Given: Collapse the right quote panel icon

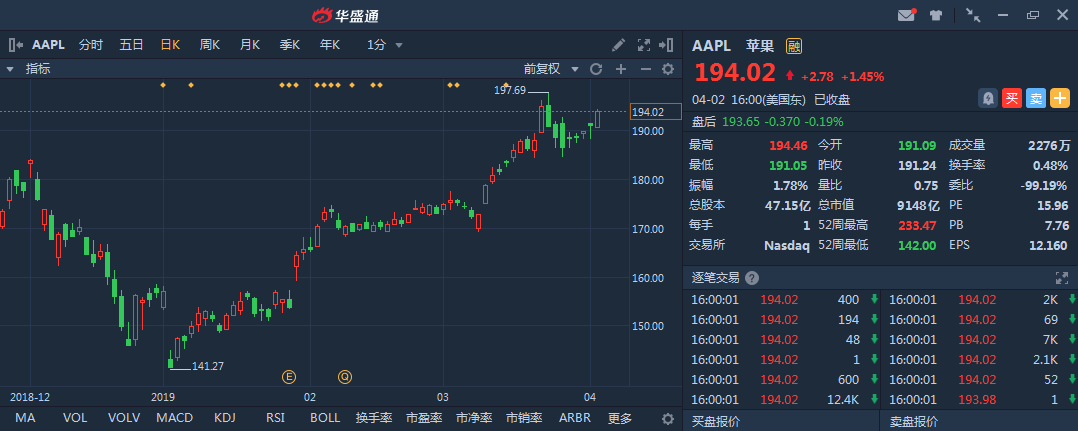Looking at the screenshot, I should point(666,45).
